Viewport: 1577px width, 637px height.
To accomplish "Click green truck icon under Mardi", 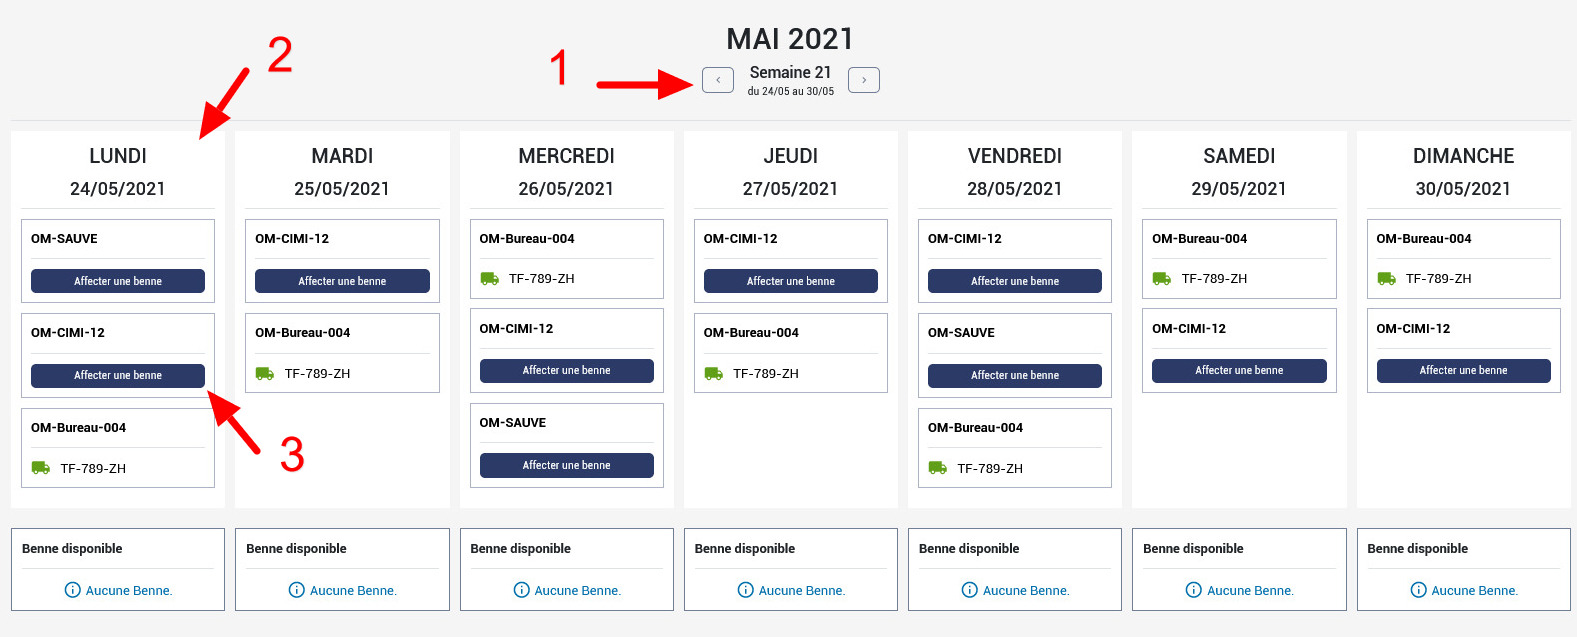I will 265,373.
